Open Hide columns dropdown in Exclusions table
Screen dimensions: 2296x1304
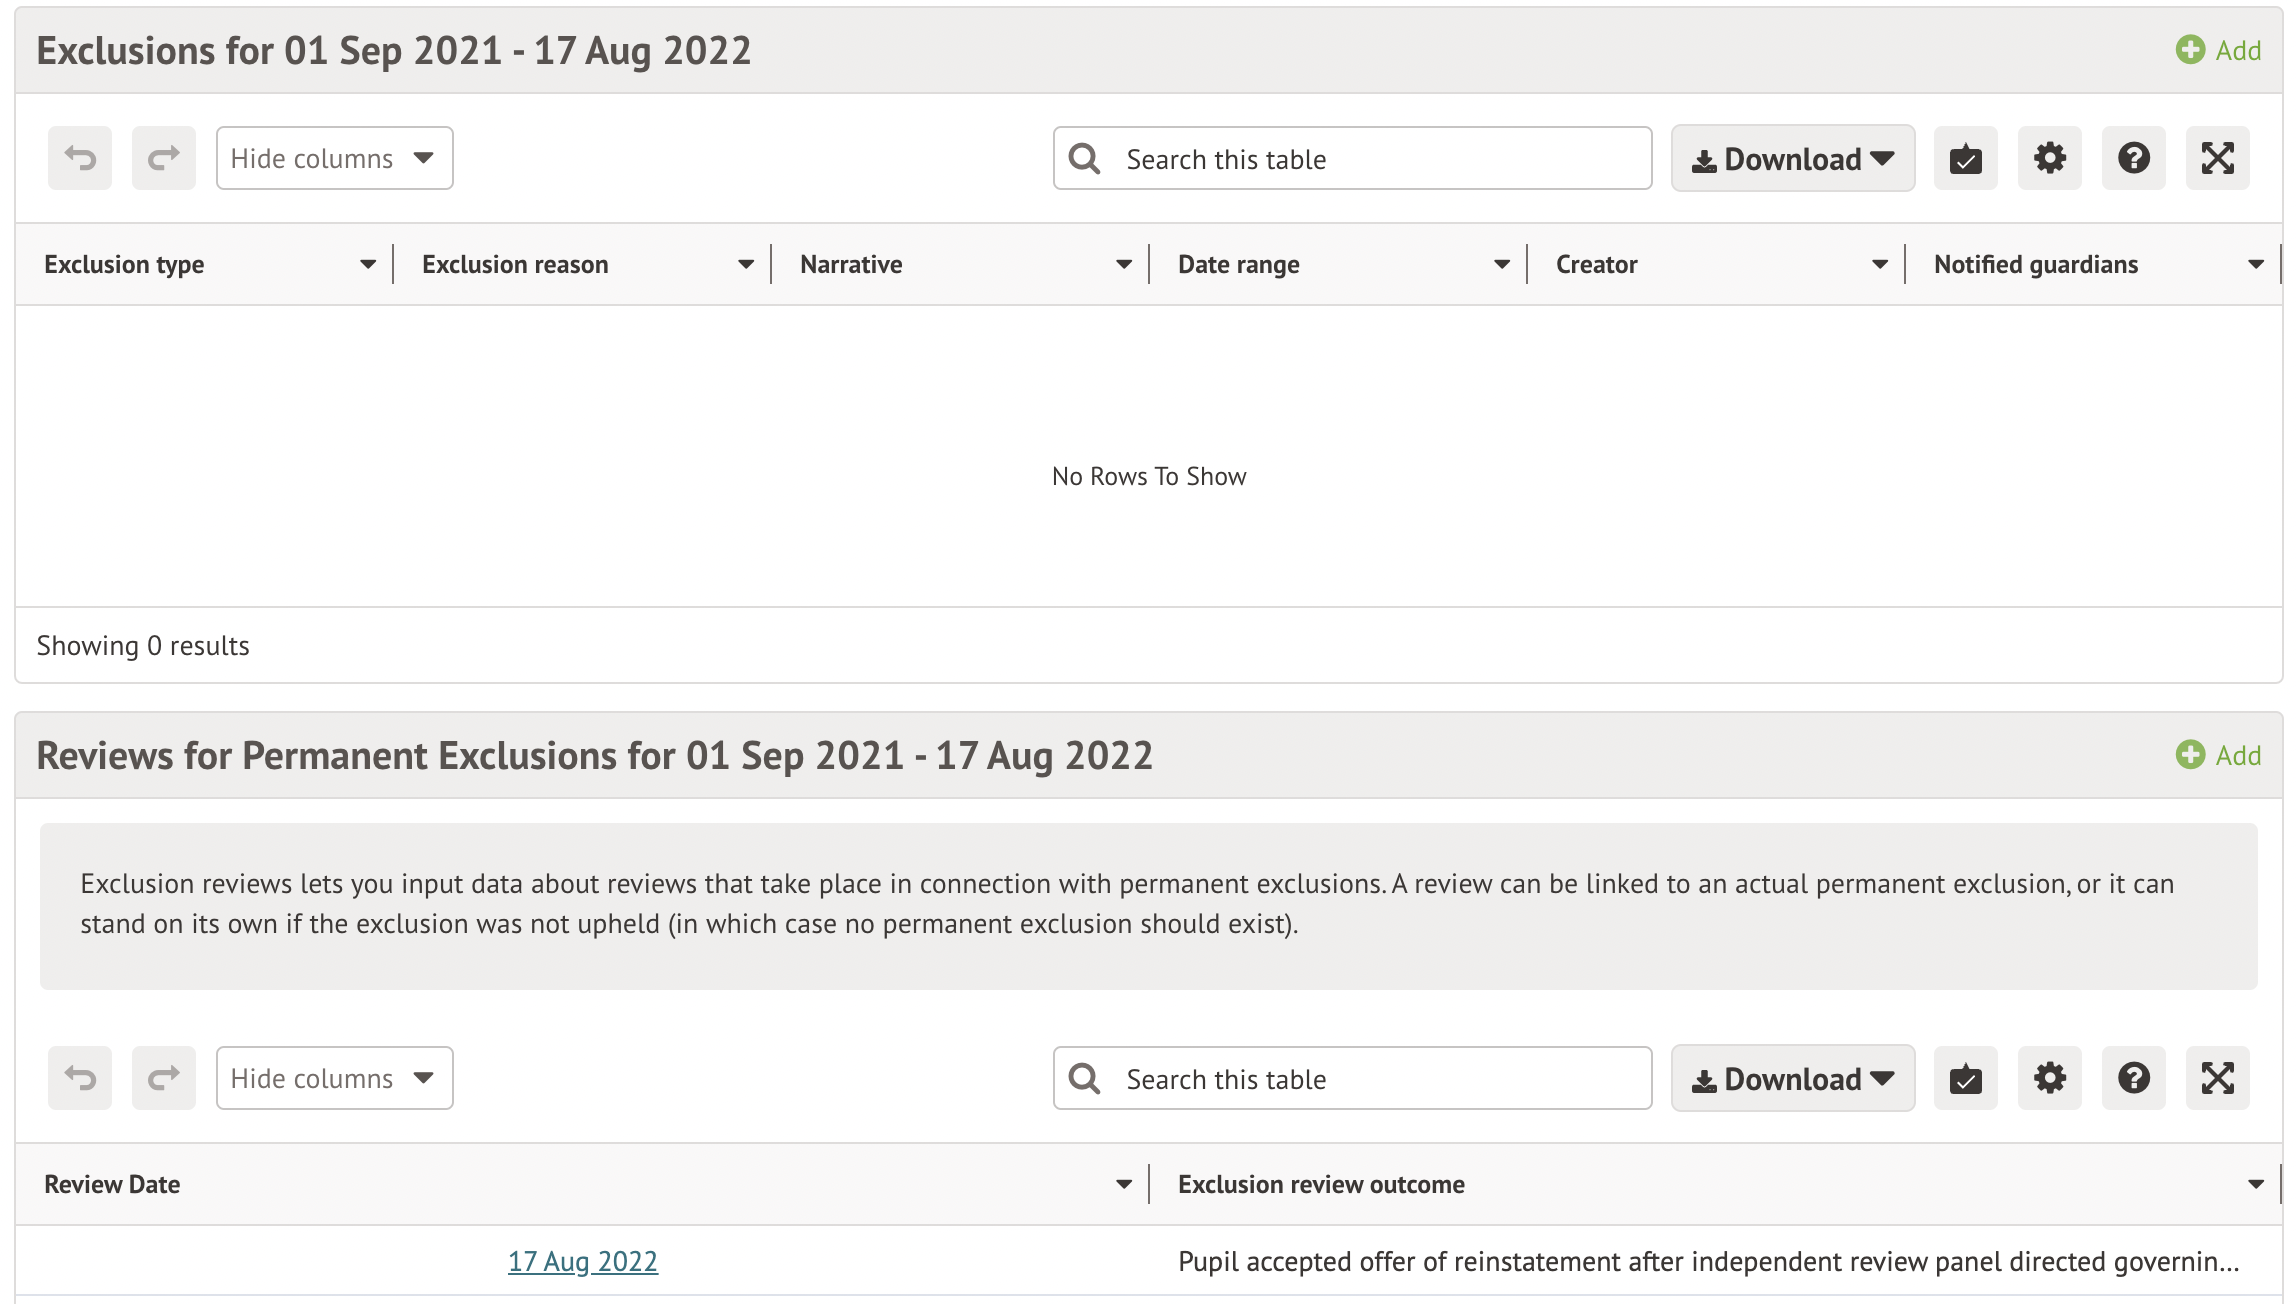334,158
